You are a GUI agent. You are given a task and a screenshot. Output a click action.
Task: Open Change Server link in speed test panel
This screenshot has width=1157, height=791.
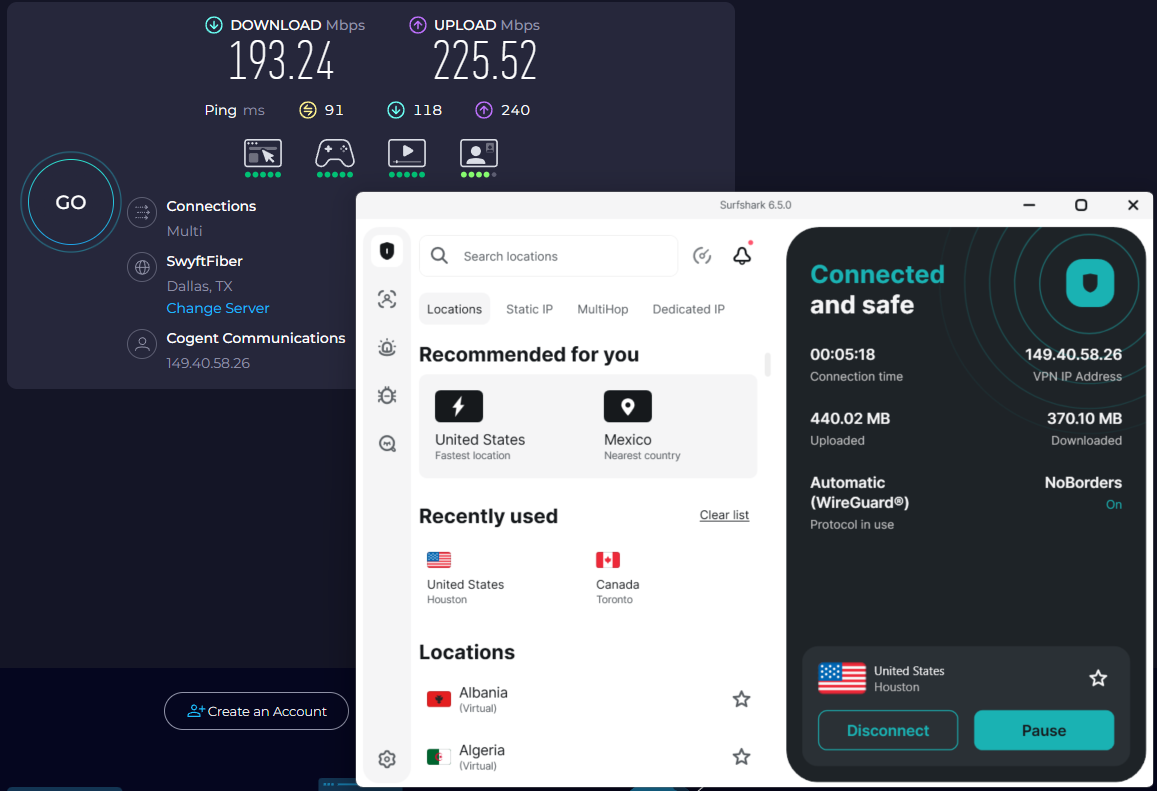217,308
